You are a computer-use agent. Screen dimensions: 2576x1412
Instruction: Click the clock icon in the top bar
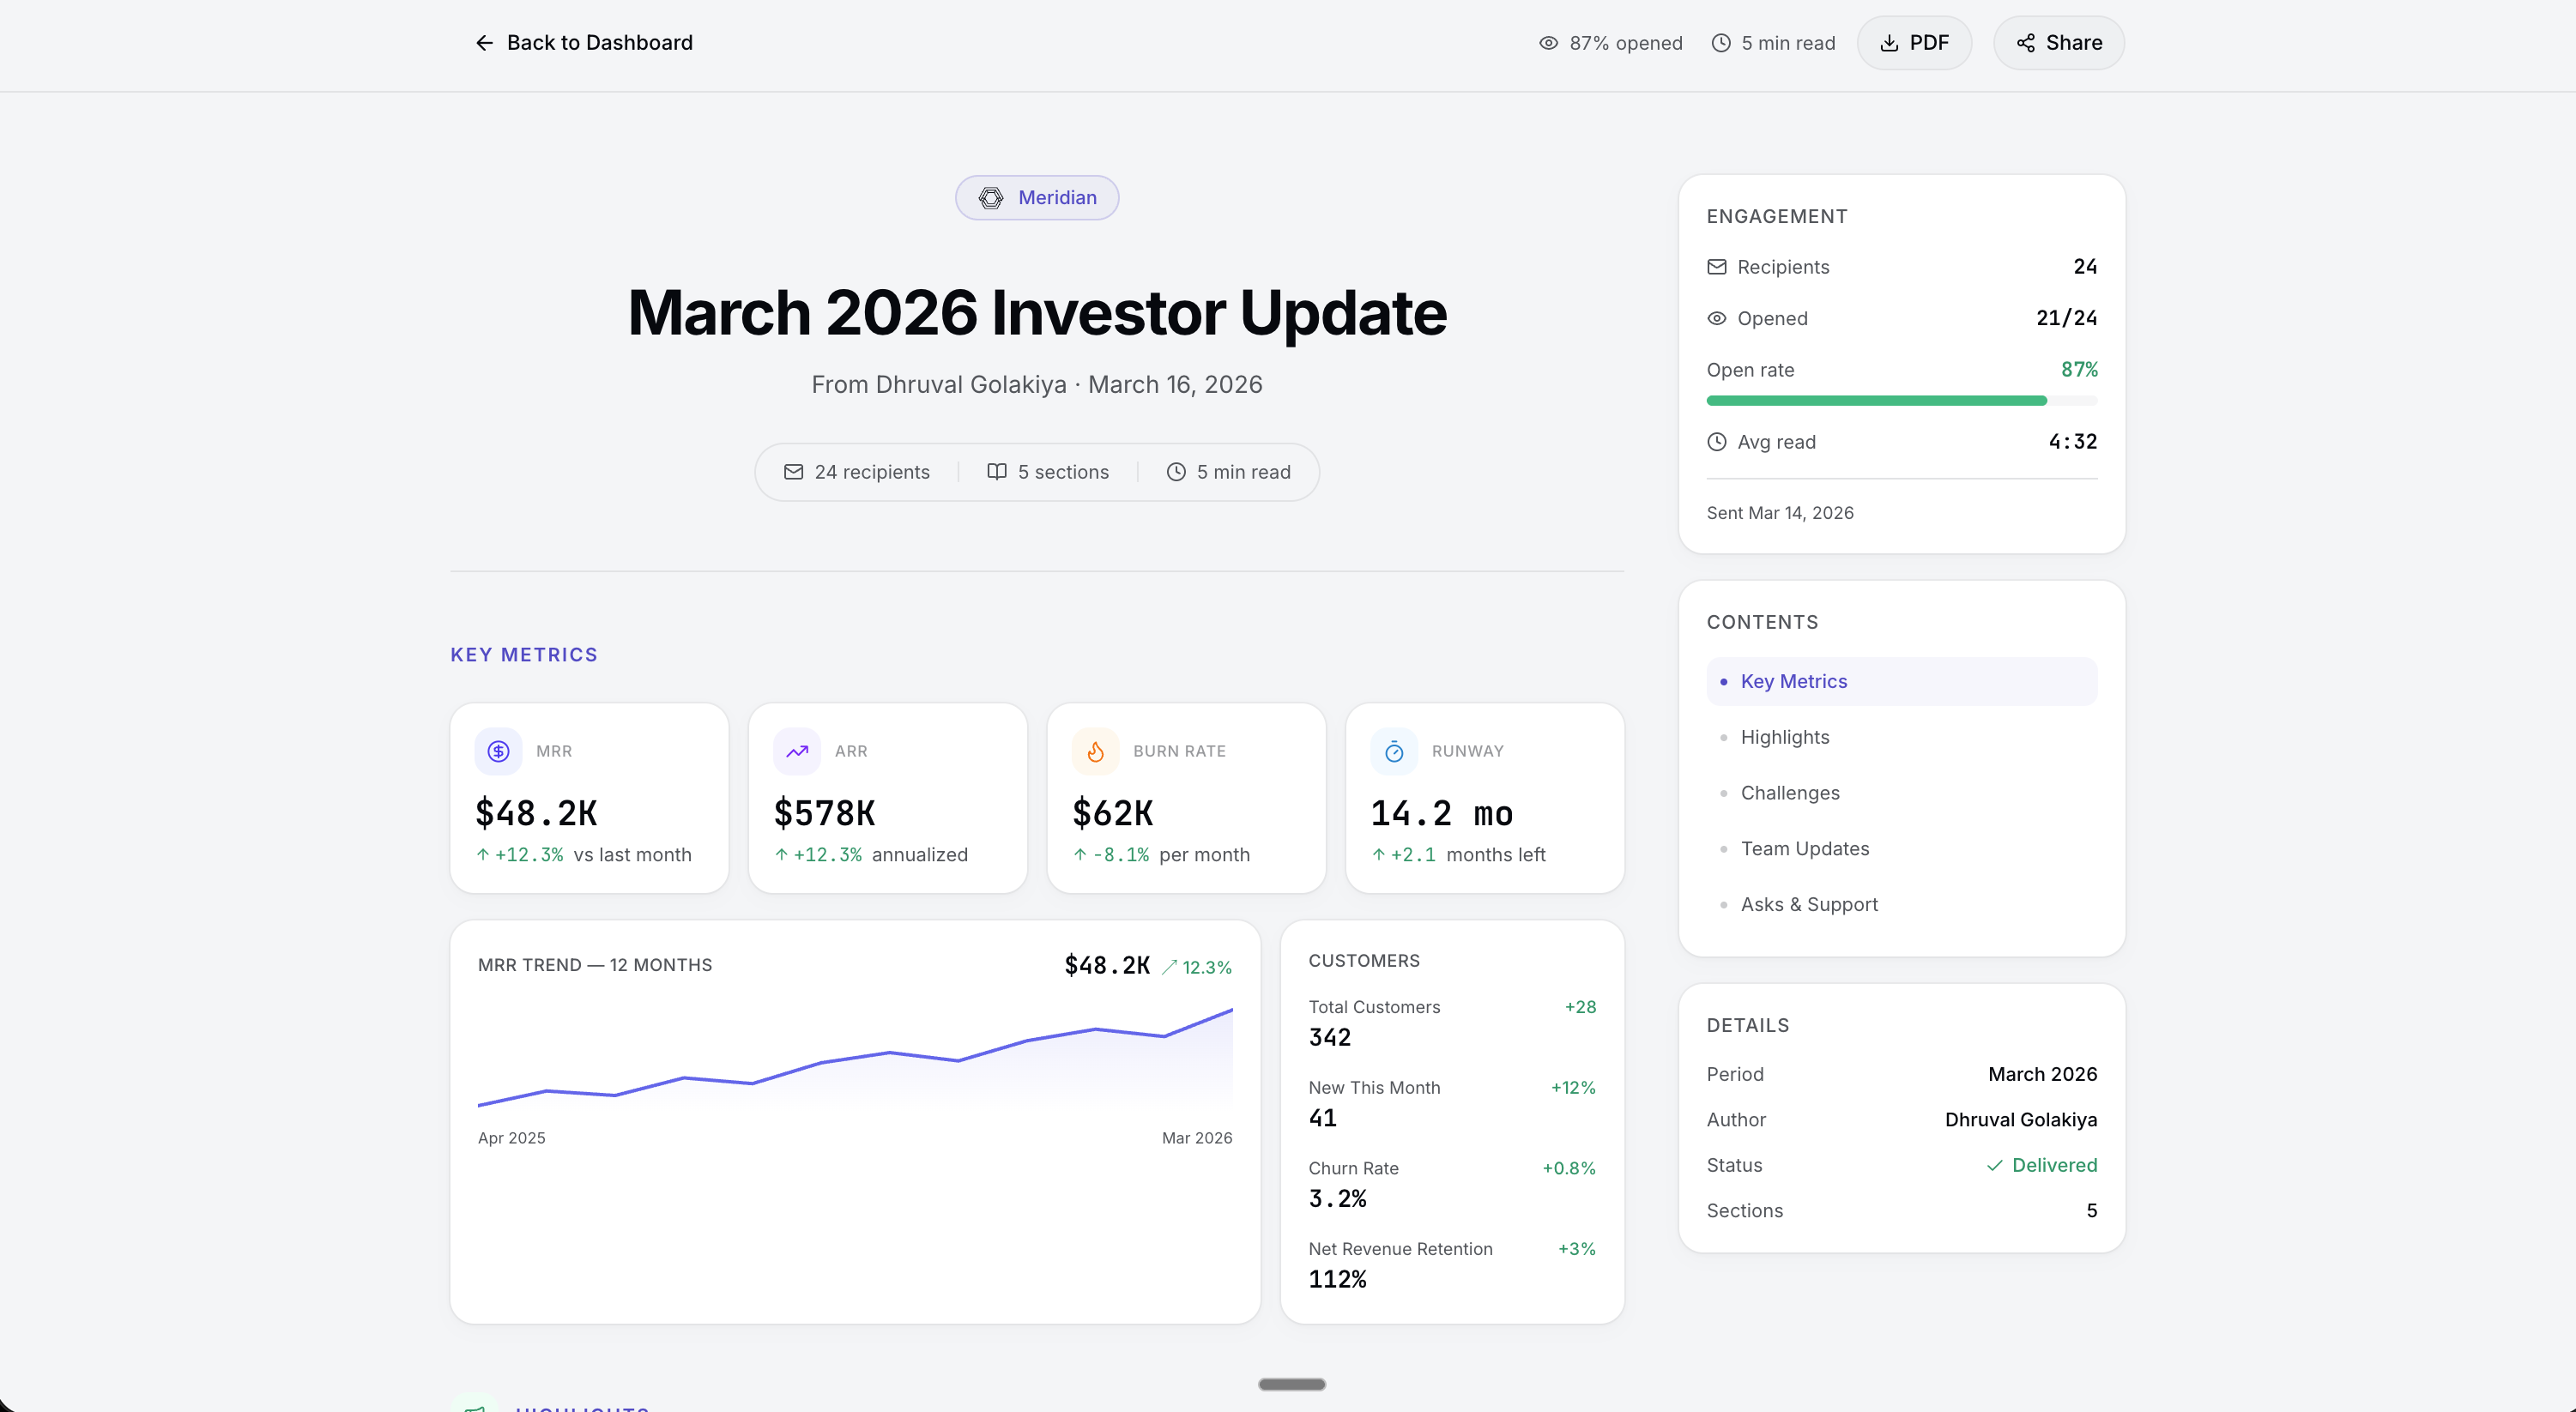(1720, 43)
